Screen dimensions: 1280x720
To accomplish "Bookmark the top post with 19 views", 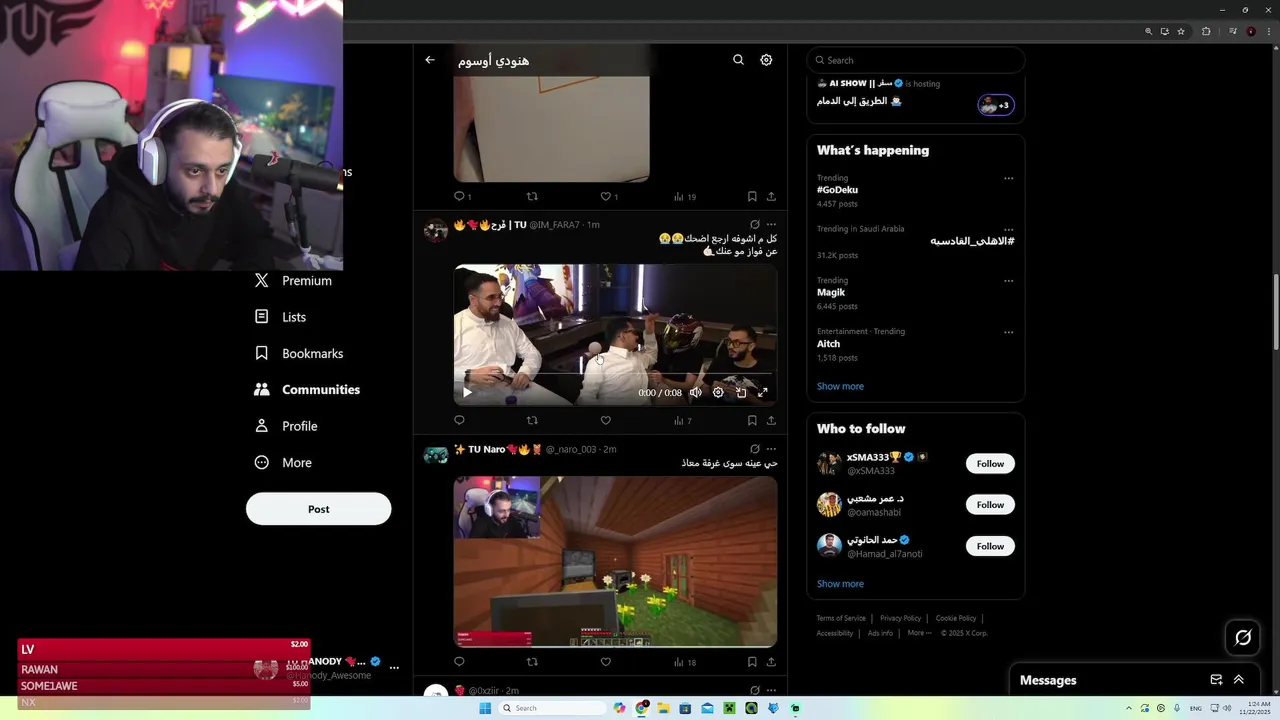I will (x=752, y=197).
